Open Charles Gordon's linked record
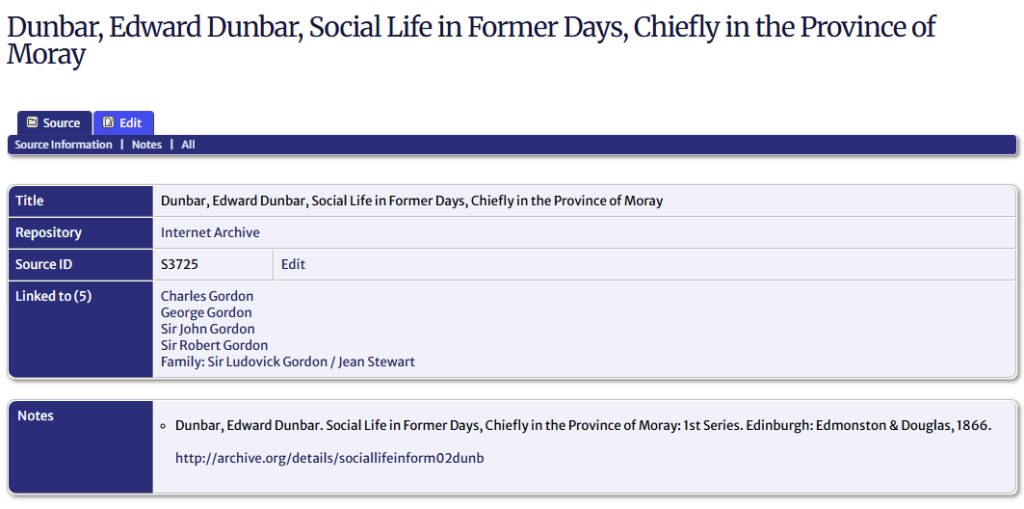Image resolution: width=1024 pixels, height=509 pixels. [x=207, y=296]
